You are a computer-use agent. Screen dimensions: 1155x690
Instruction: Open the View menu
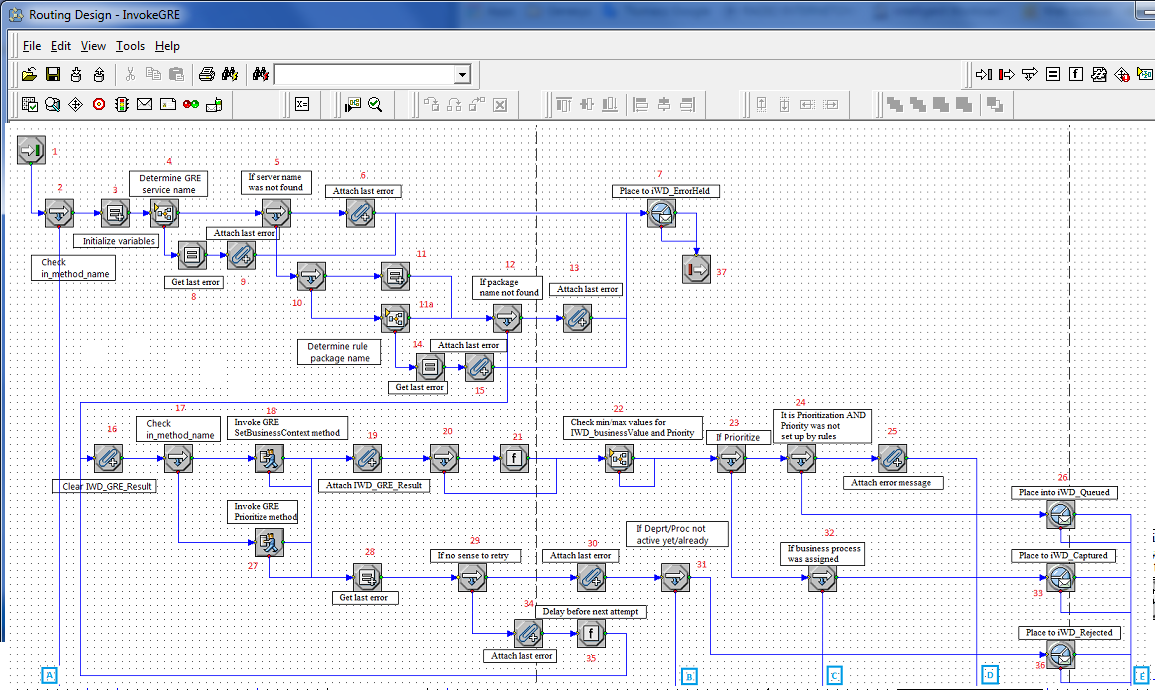tap(93, 46)
